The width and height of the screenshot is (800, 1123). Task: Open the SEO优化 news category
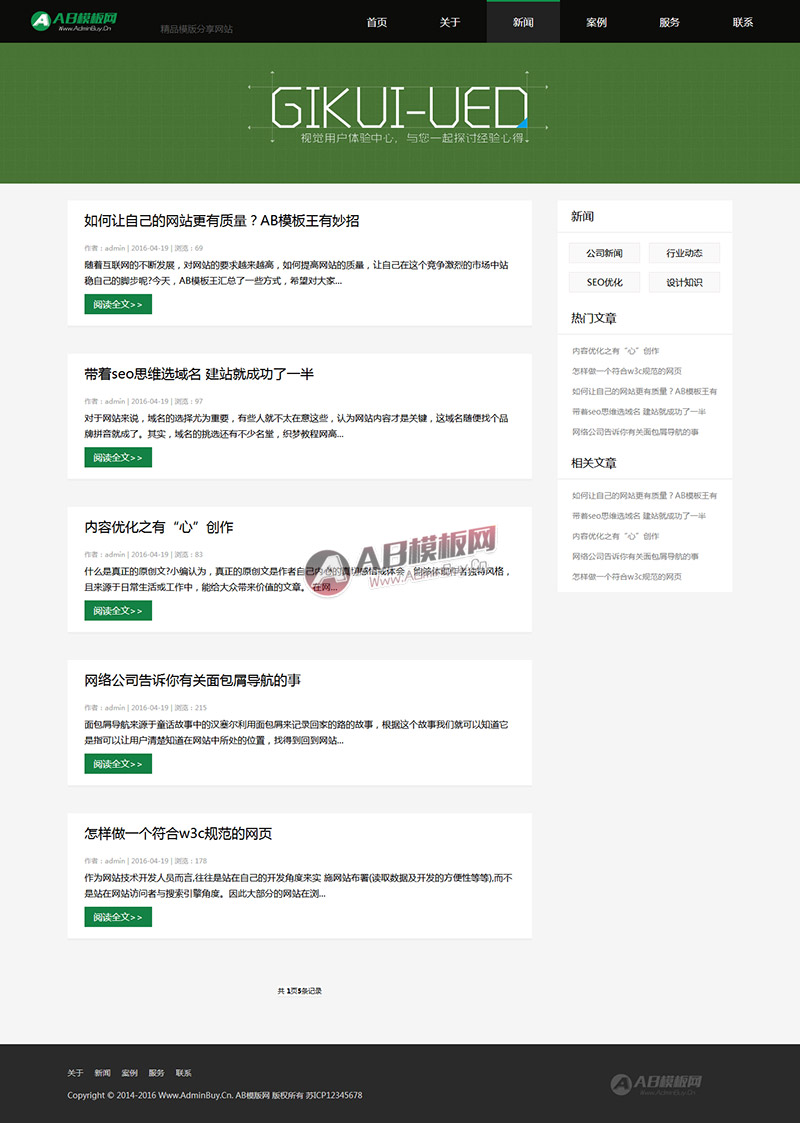[604, 282]
